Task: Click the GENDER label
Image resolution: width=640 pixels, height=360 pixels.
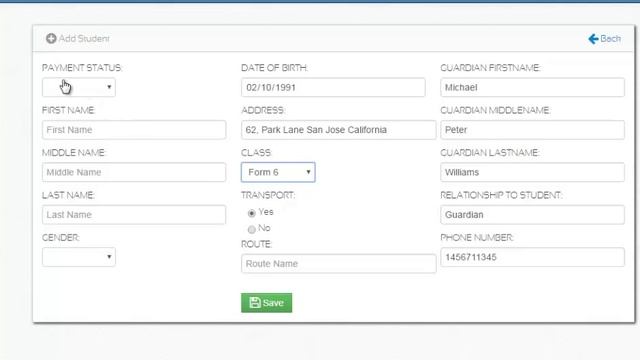Action: 60,238
